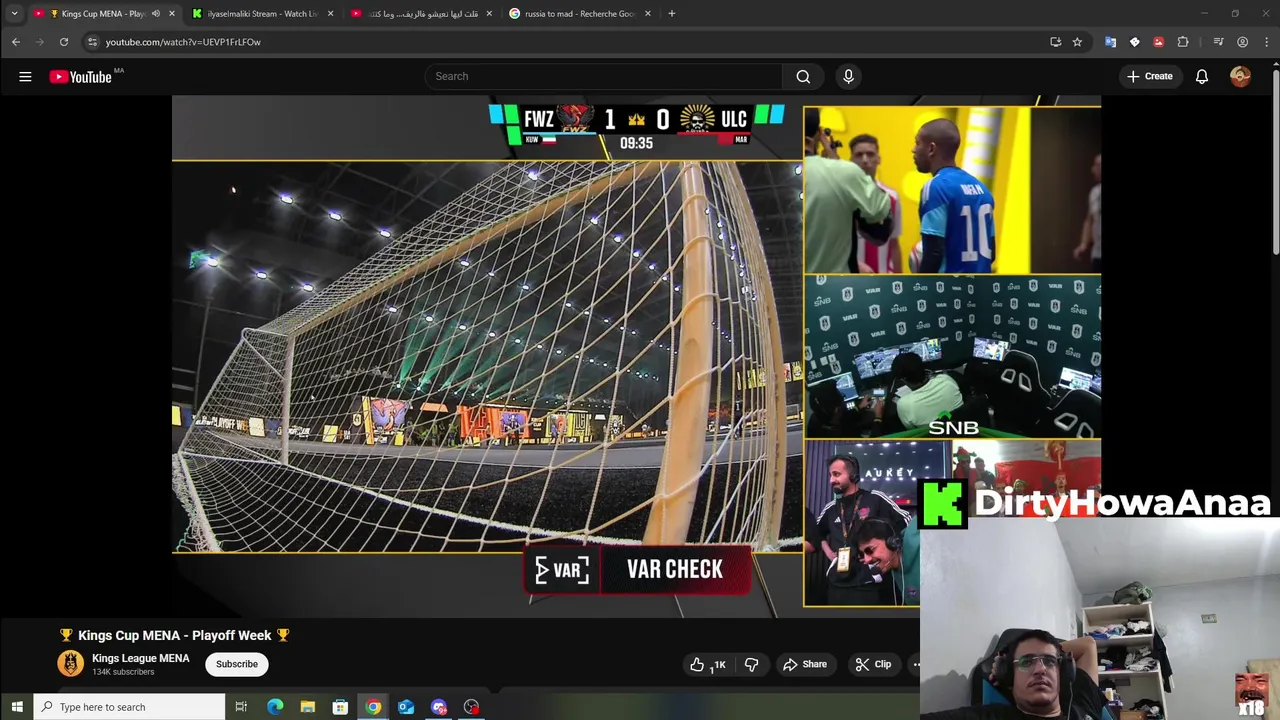Open Task View on the taskbar
This screenshot has height=720, width=1280.
[241, 707]
